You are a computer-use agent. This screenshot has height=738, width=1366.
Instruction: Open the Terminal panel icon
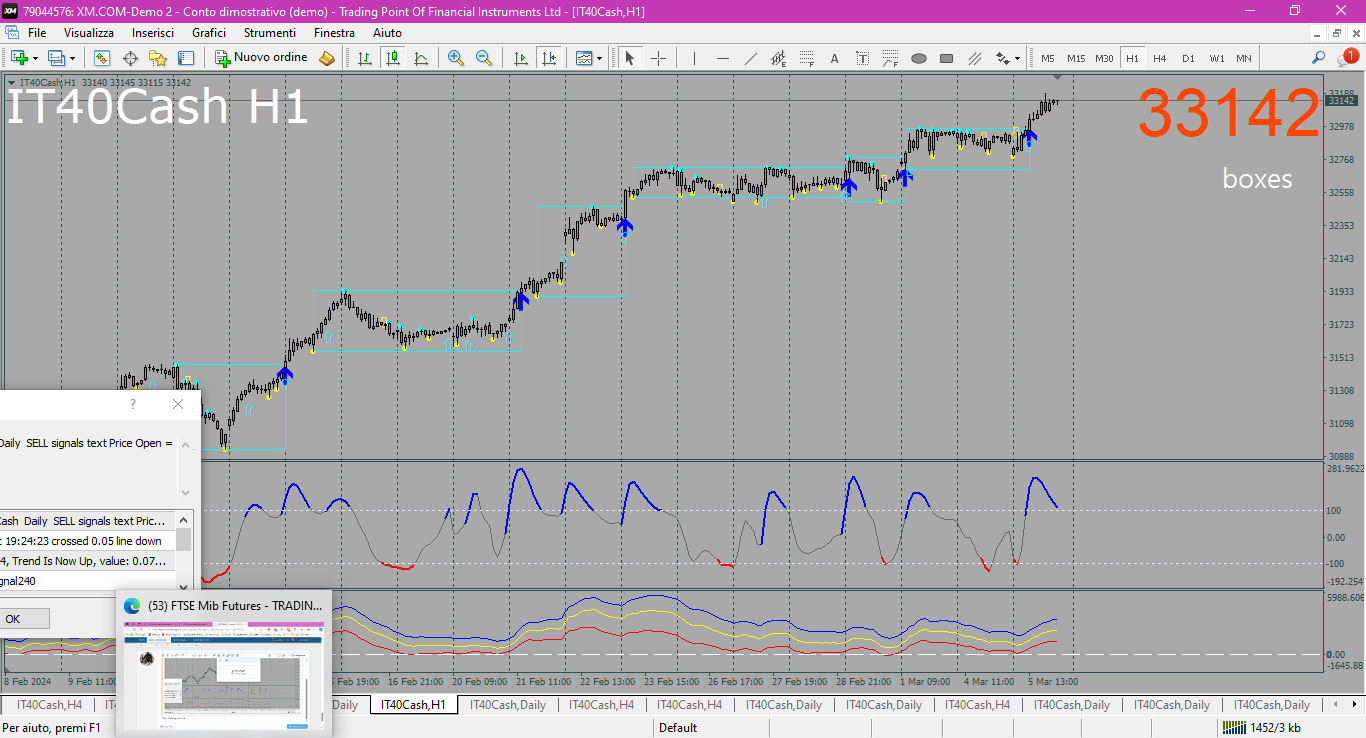[185, 58]
